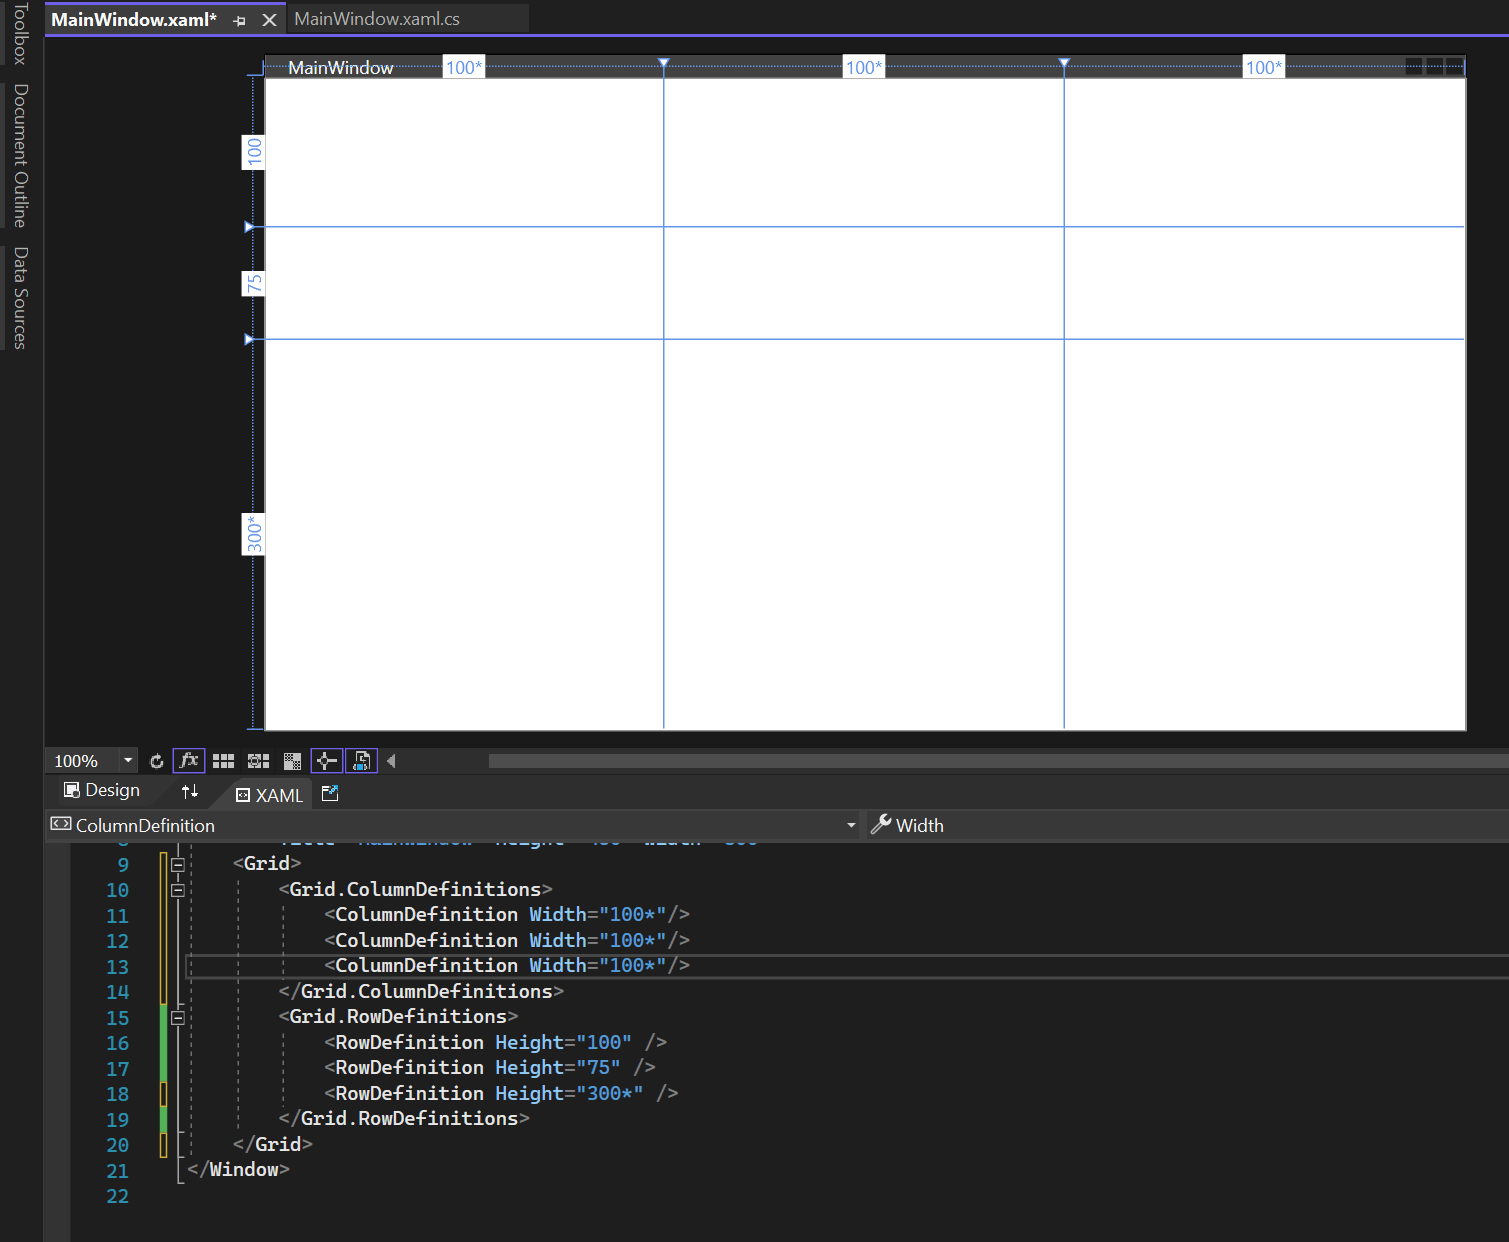The width and height of the screenshot is (1509, 1242).
Task: Refresh the designer view
Action: 156,761
